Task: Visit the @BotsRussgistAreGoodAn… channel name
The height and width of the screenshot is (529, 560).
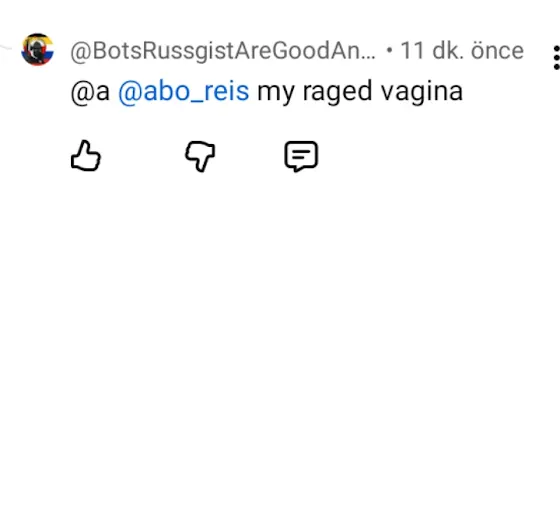Action: coord(223,51)
